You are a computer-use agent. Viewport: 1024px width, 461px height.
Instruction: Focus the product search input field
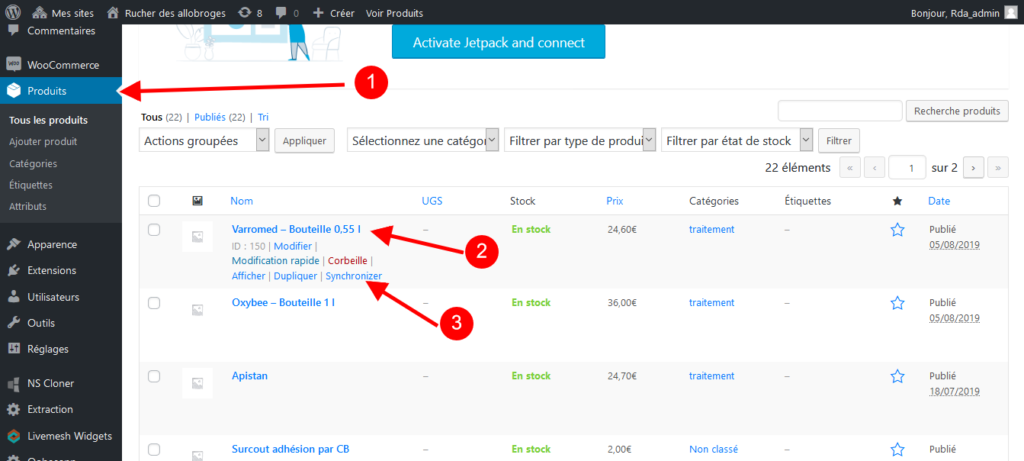click(840, 111)
